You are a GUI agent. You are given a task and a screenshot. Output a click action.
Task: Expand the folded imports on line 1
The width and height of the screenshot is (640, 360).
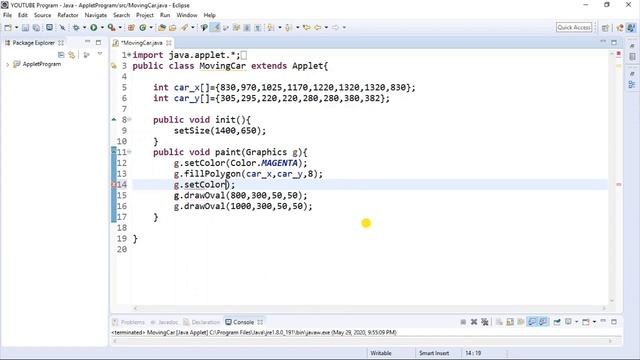click(x=129, y=55)
